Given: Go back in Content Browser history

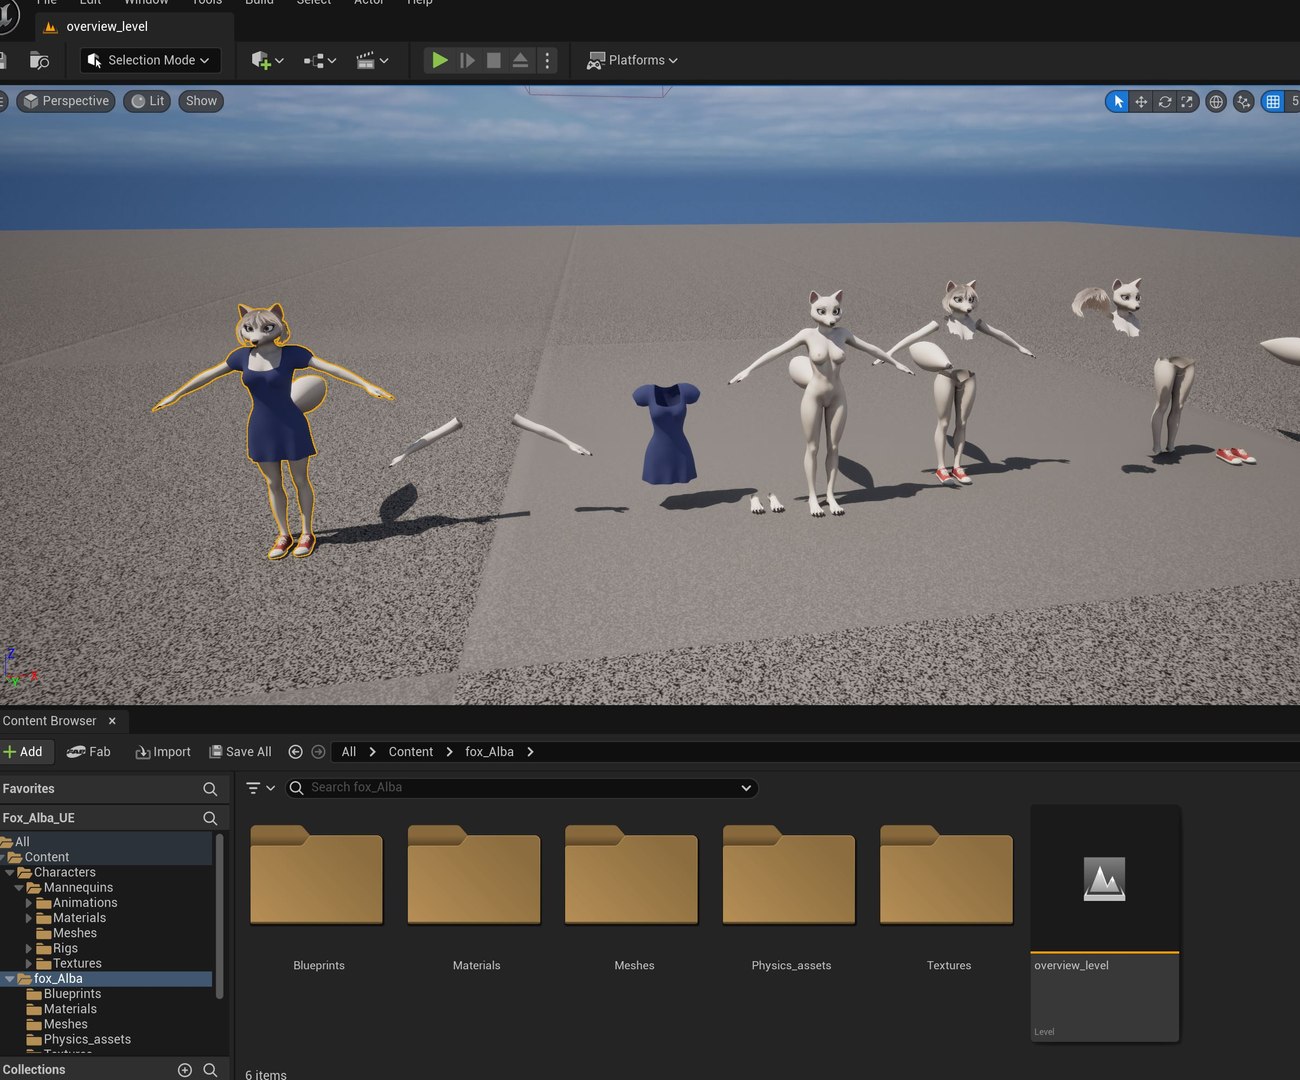Looking at the screenshot, I should [x=295, y=752].
